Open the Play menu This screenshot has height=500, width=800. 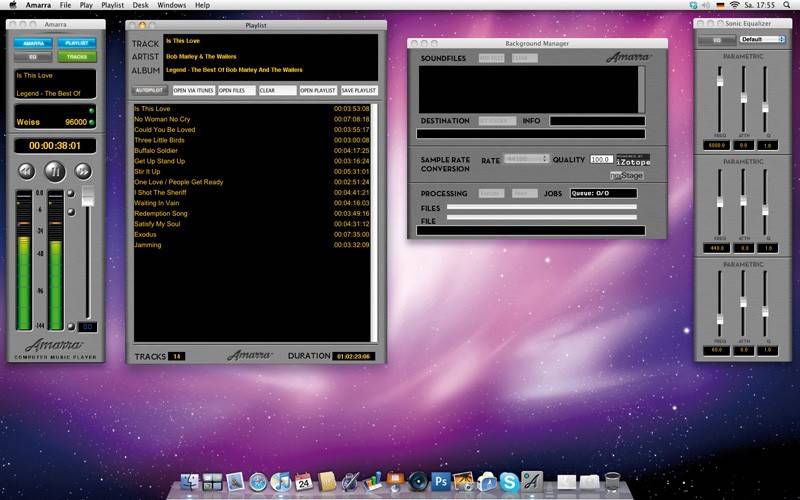[86, 5]
